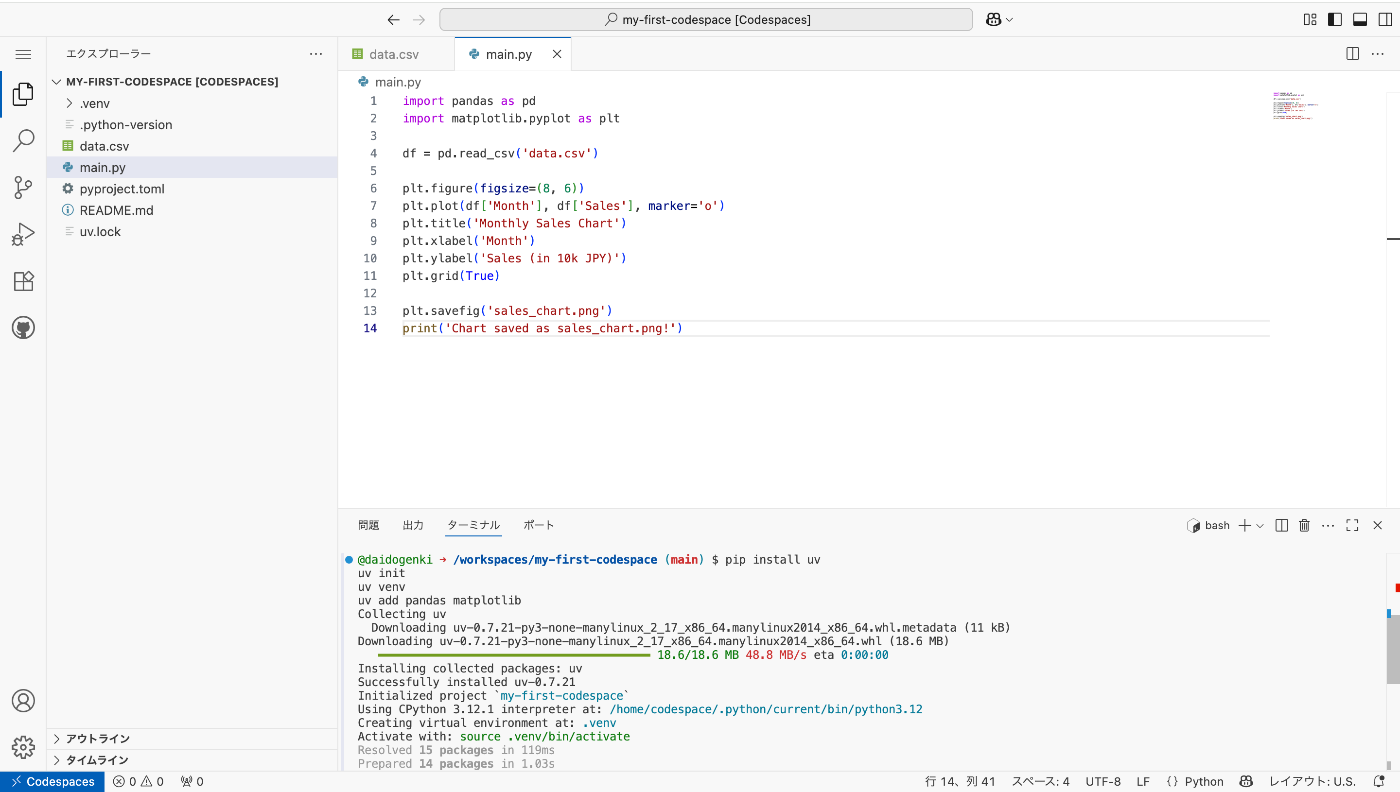This screenshot has width=1400, height=792.
Task: Open the uv.lock file
Action: click(192, 231)
